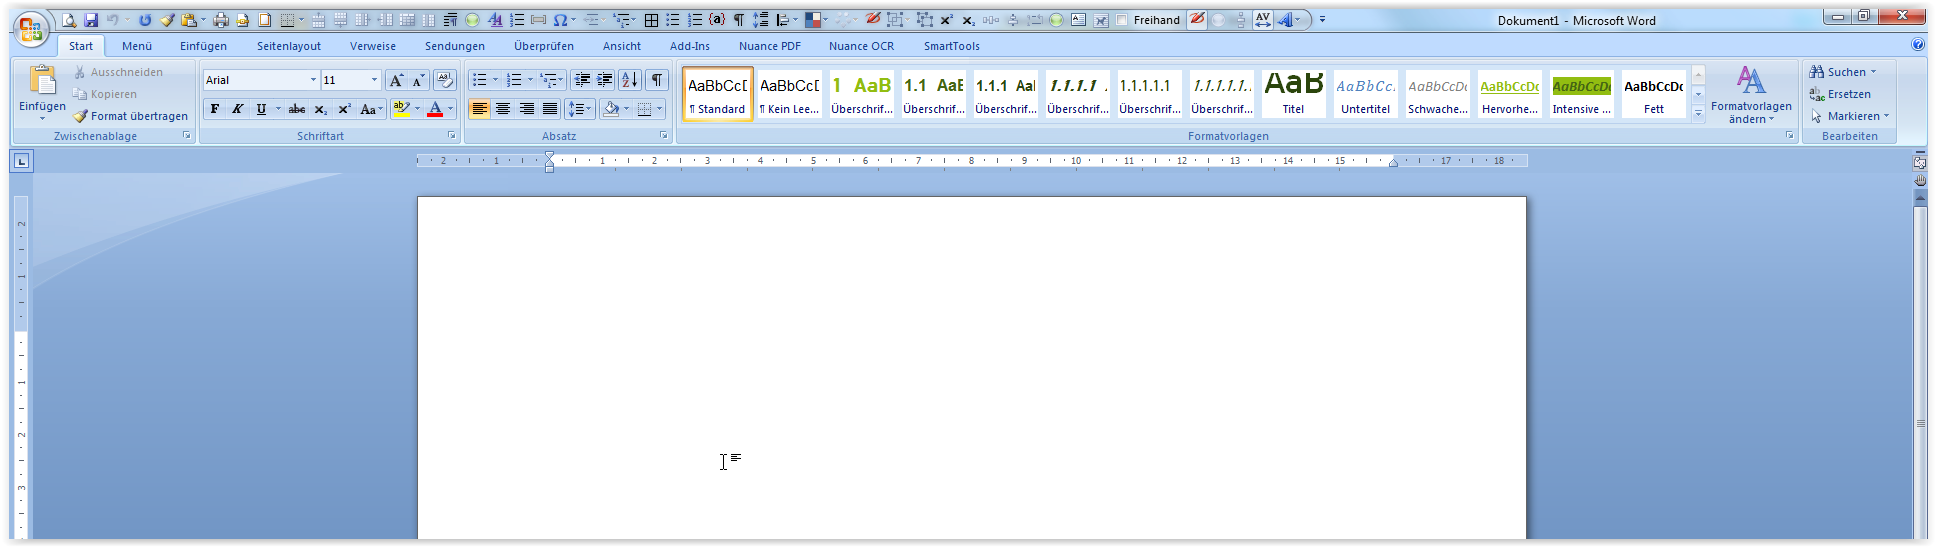Switch to the Seitenlayout ribbon tab
This screenshot has height=547, width=1936.
[x=288, y=46]
